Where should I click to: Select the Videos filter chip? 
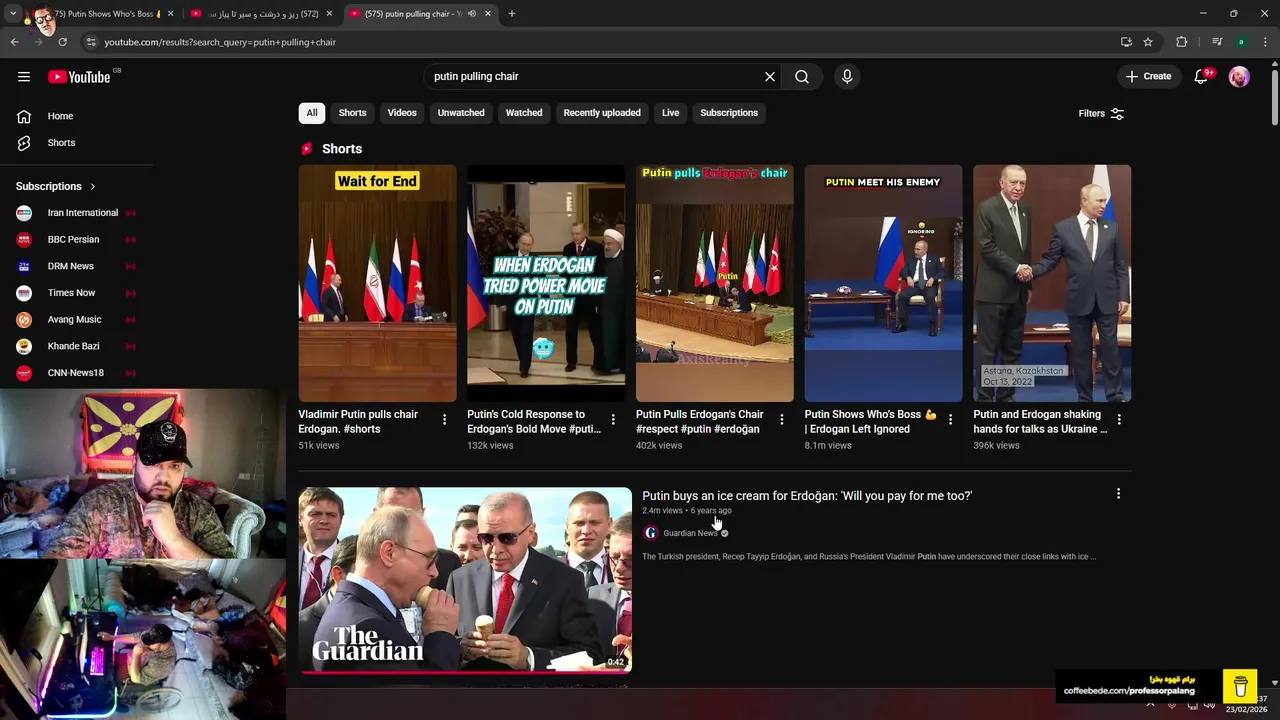click(x=402, y=113)
